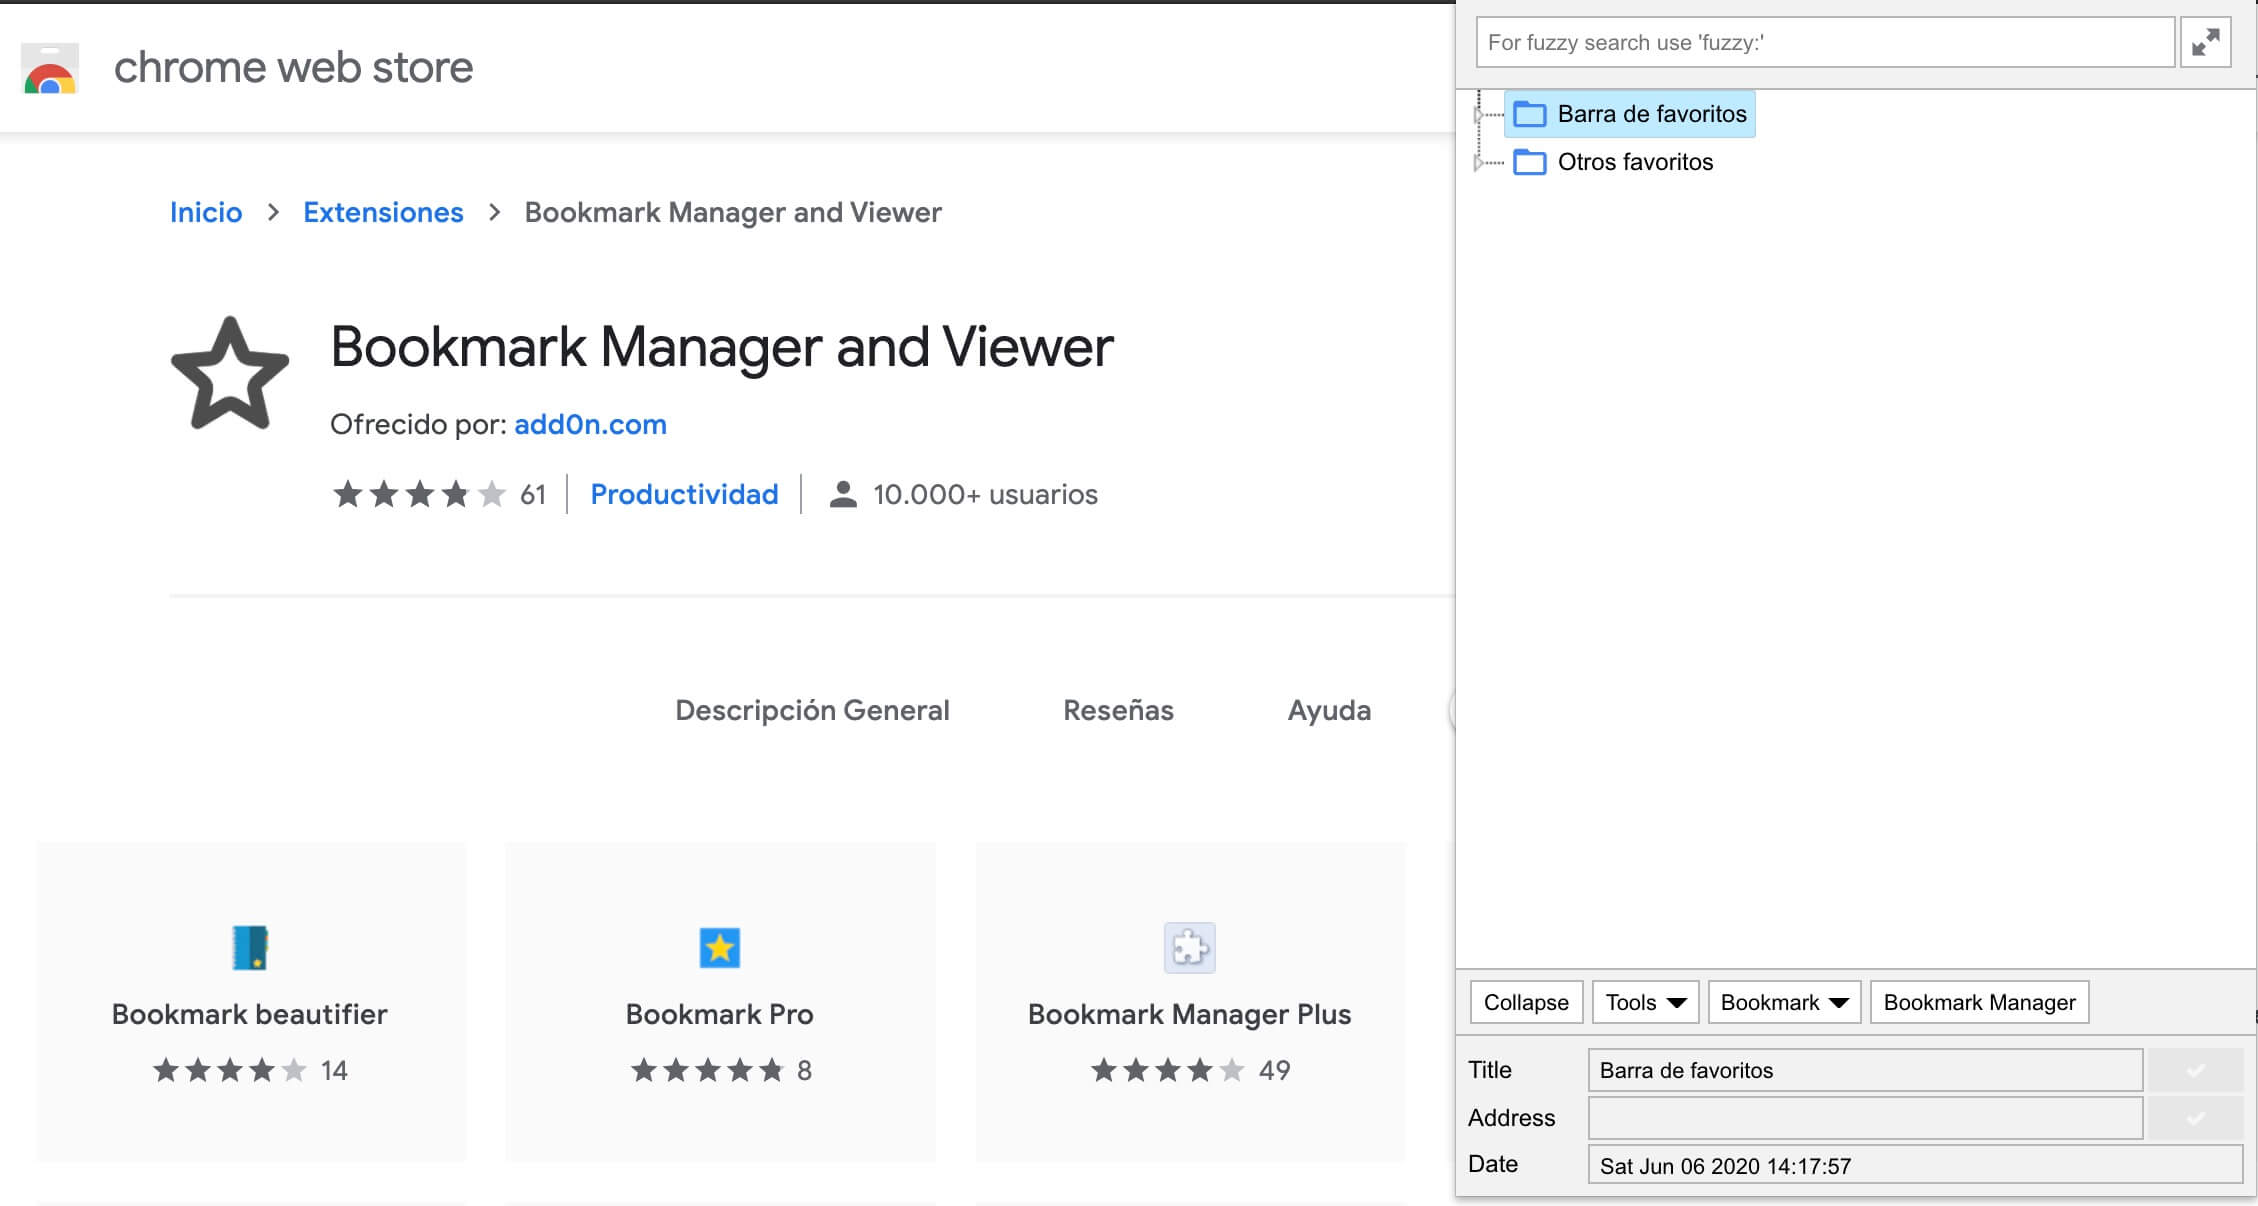Expand the Barra de favoritos tree node
This screenshot has height=1206, width=2258.
pyautogui.click(x=1479, y=115)
